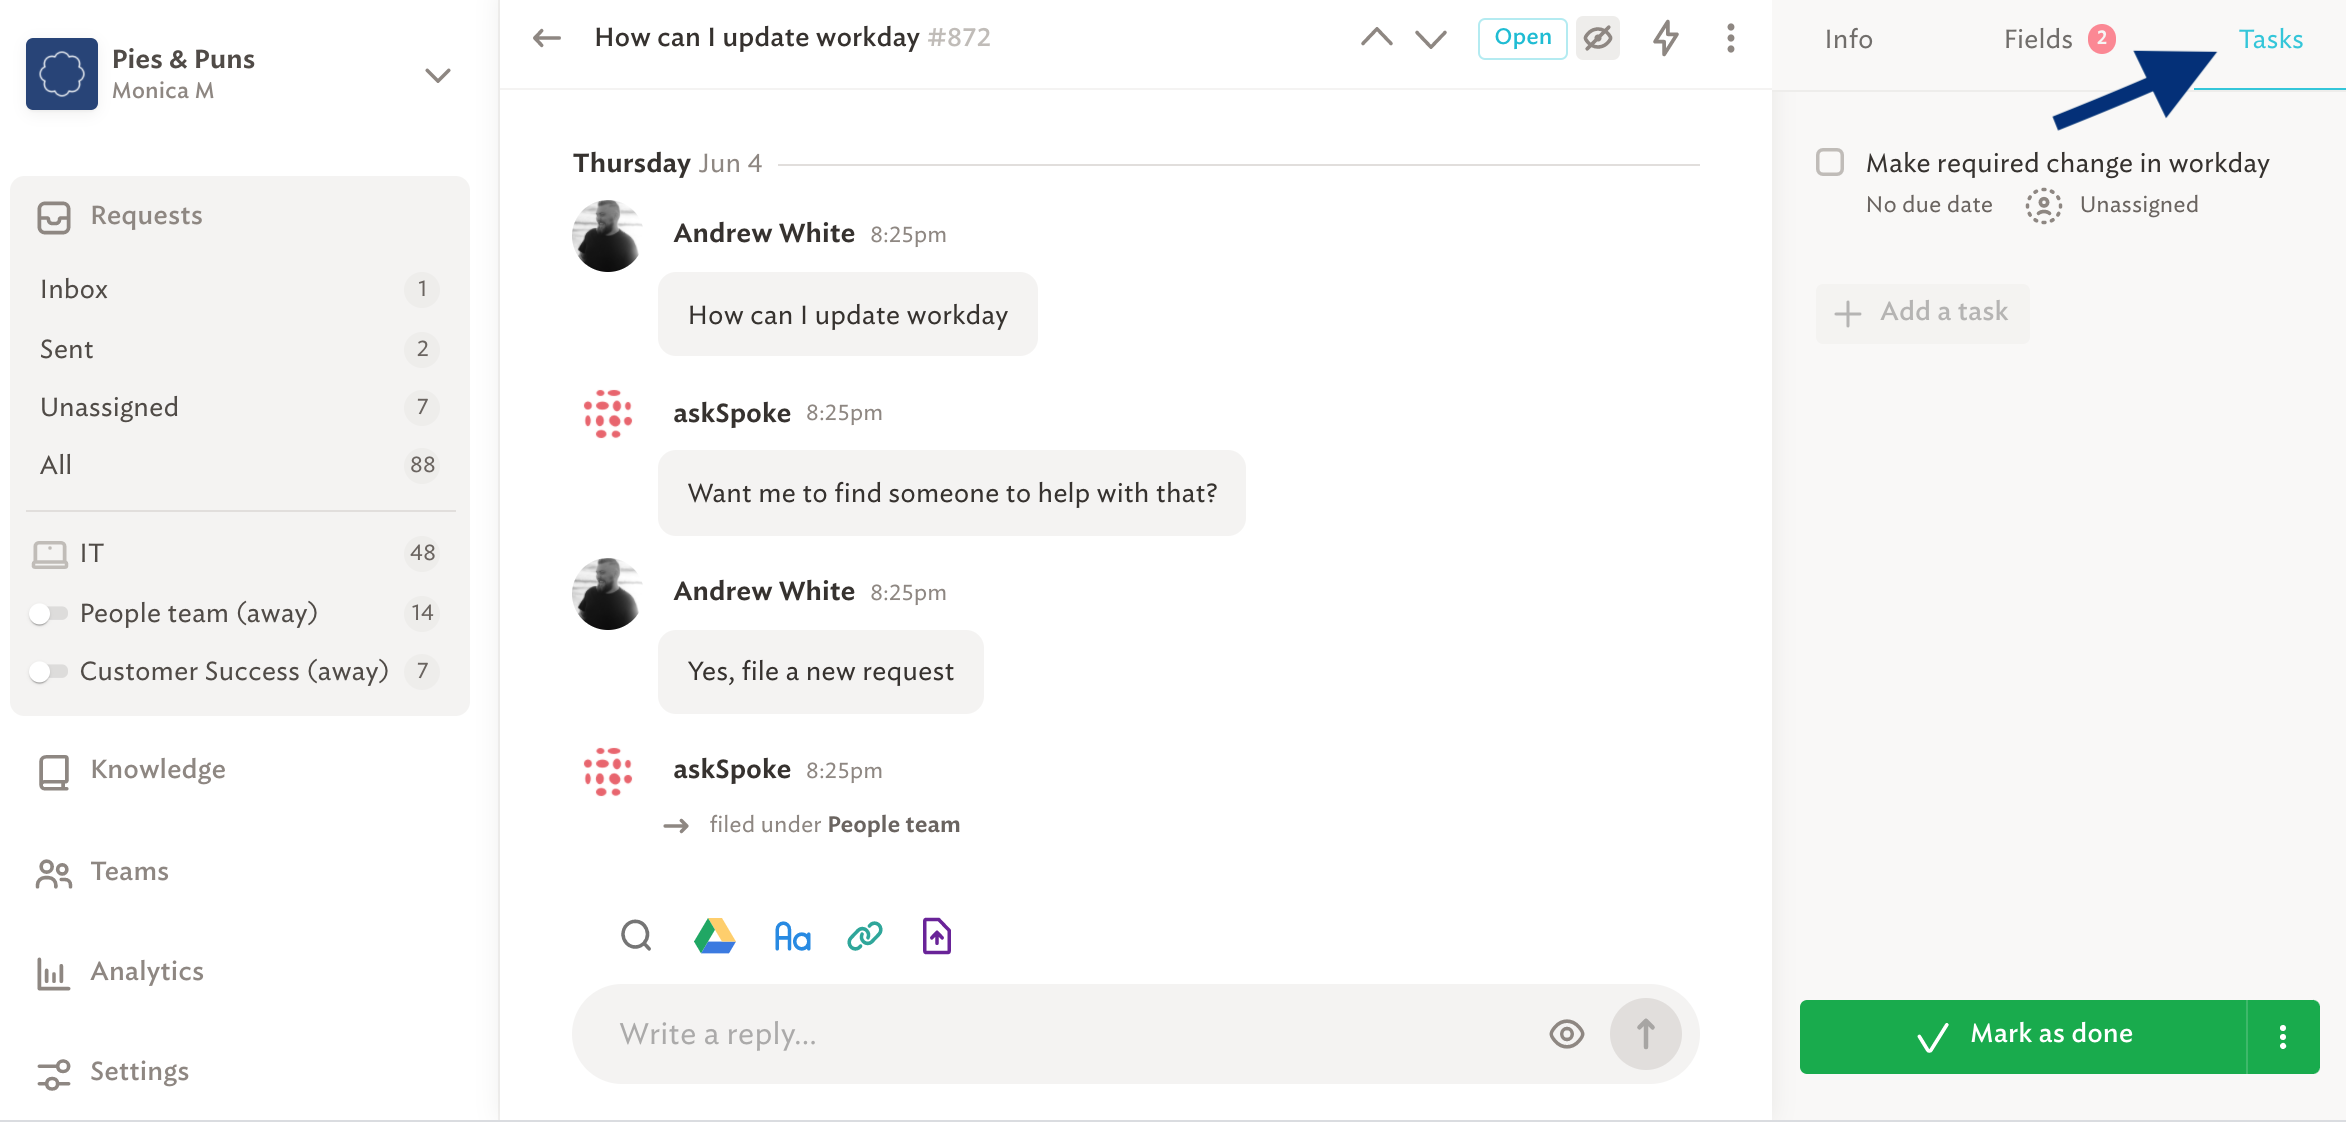Expand the workspace switcher chevron
The height and width of the screenshot is (1124, 2346).
438,75
